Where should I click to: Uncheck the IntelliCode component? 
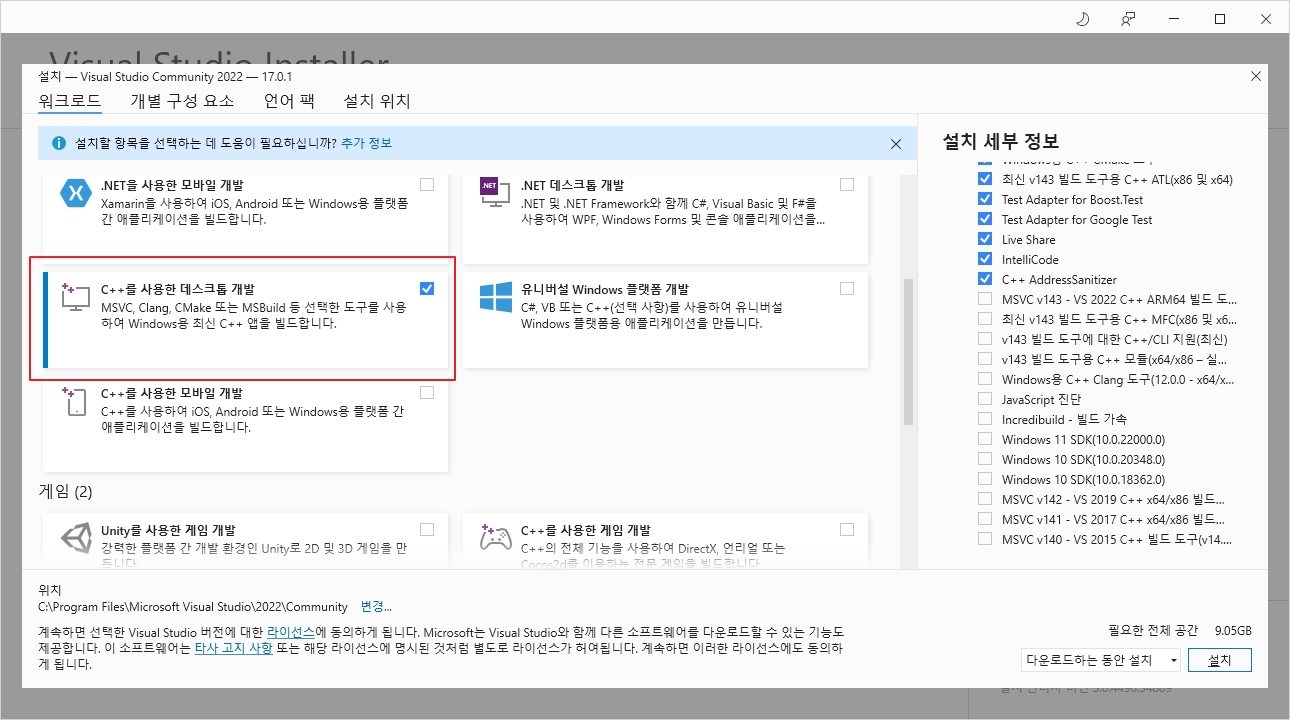[x=985, y=259]
